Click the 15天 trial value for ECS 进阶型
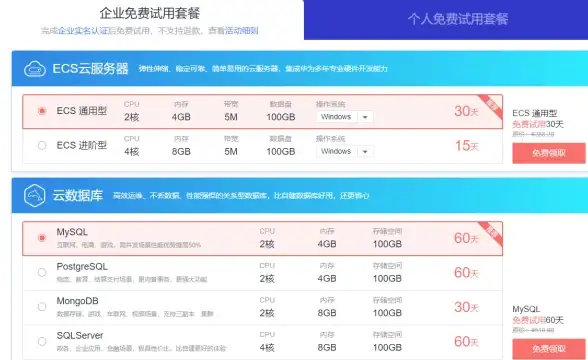Screen dimensions: 588x360 (466, 146)
